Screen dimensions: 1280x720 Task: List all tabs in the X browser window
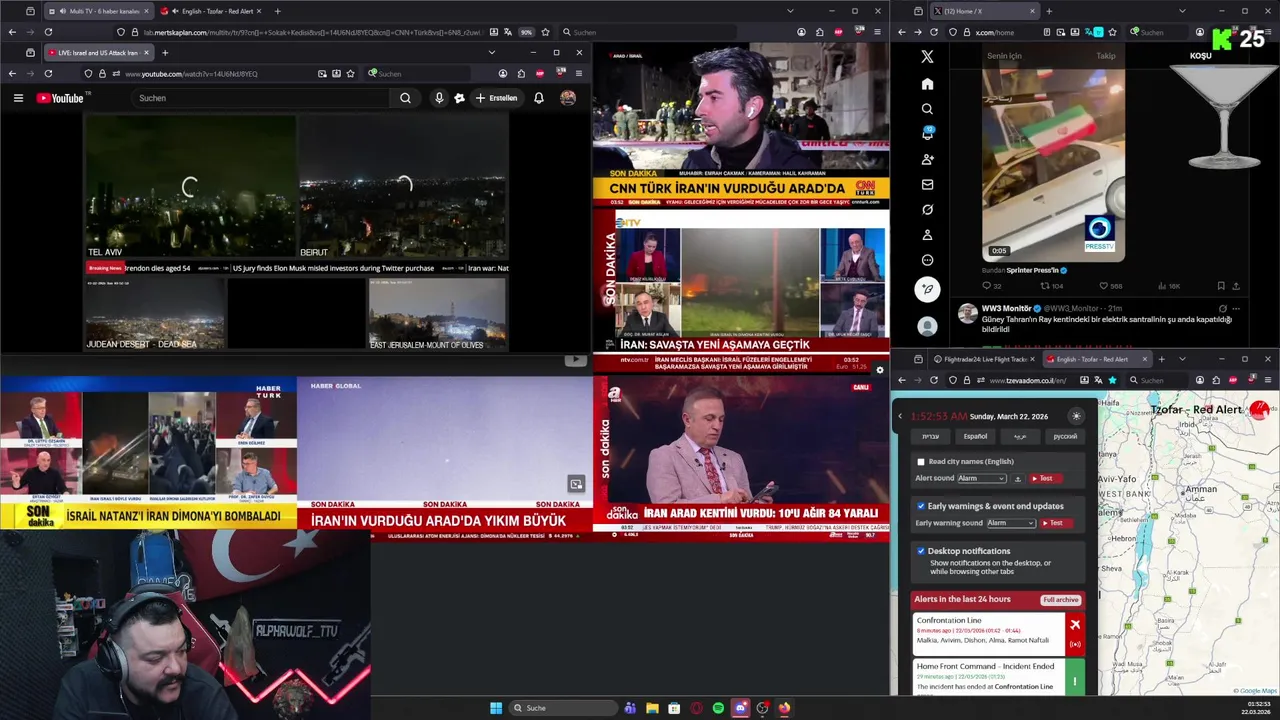tap(1182, 11)
